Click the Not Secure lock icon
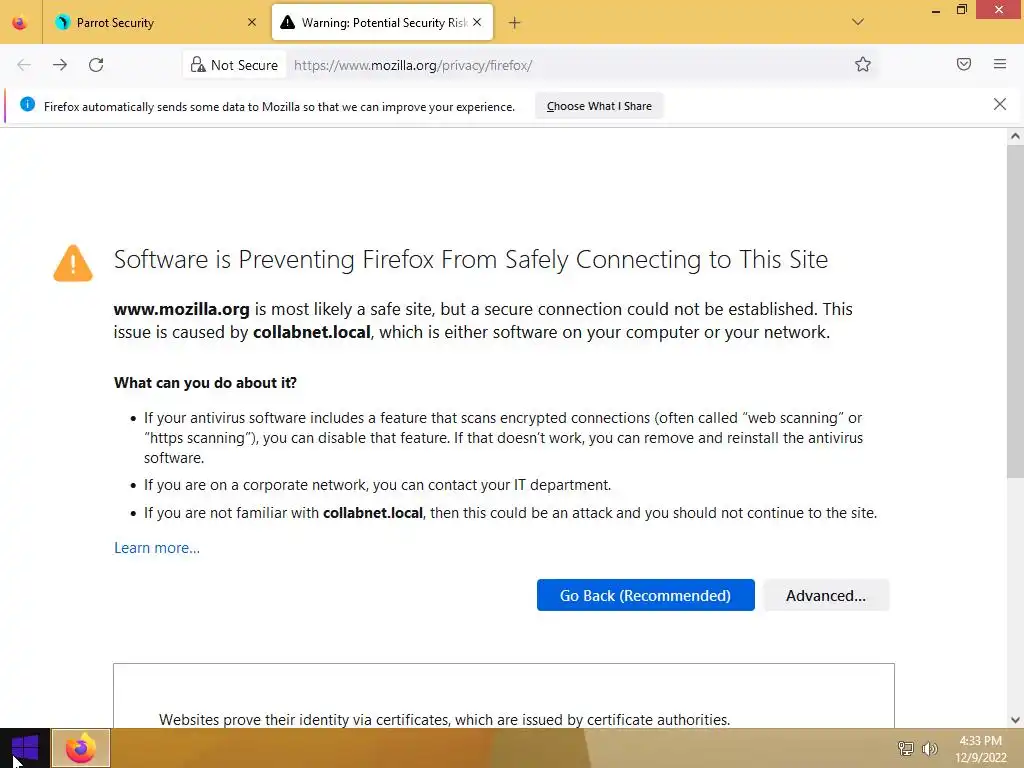1024x768 pixels. pos(198,65)
